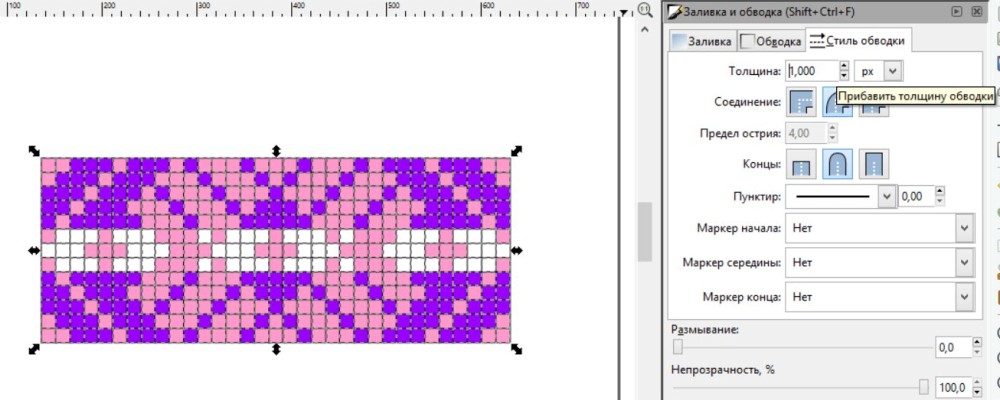The height and width of the screenshot is (400, 1000).
Task: Click the left-middle scale handle of the selection
Action: pyautogui.click(x=34, y=251)
